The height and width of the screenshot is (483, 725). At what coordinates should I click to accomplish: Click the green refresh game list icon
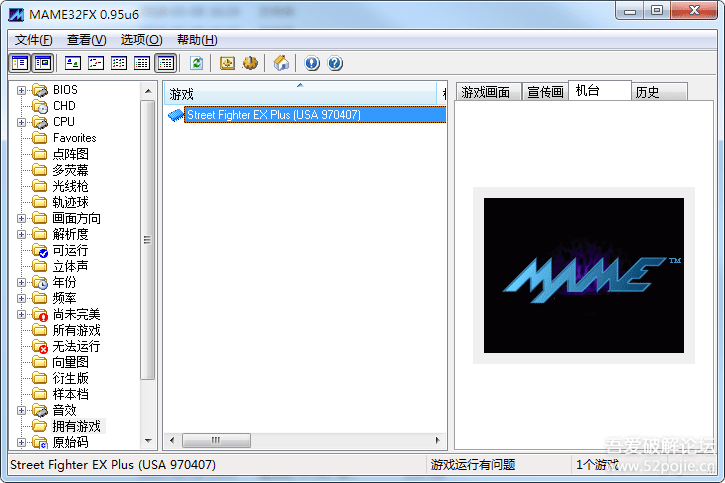click(x=197, y=63)
